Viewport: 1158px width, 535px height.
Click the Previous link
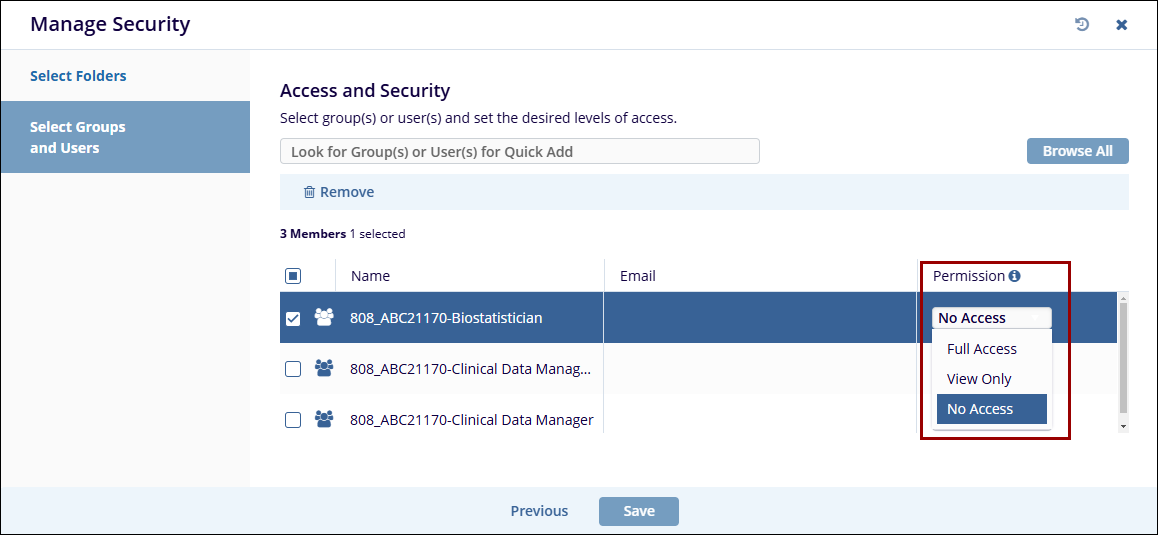[539, 511]
